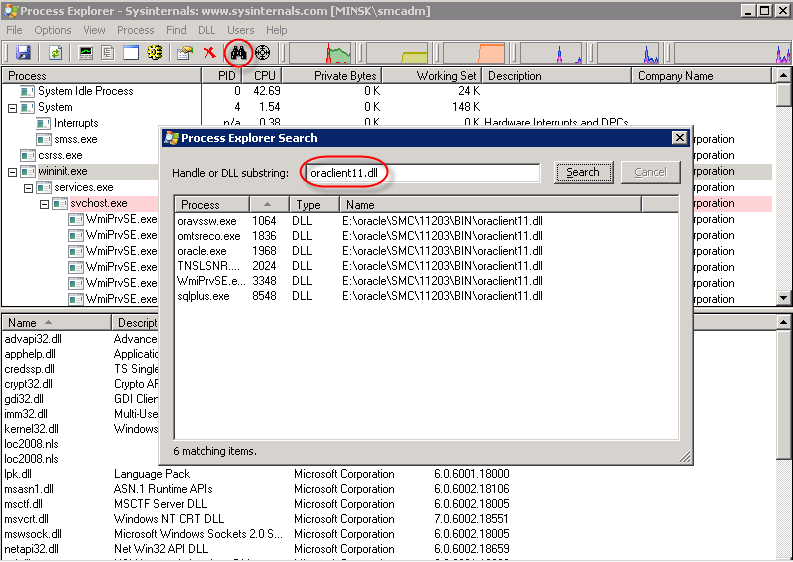Click the resize grip of search dialog

(x=684, y=457)
